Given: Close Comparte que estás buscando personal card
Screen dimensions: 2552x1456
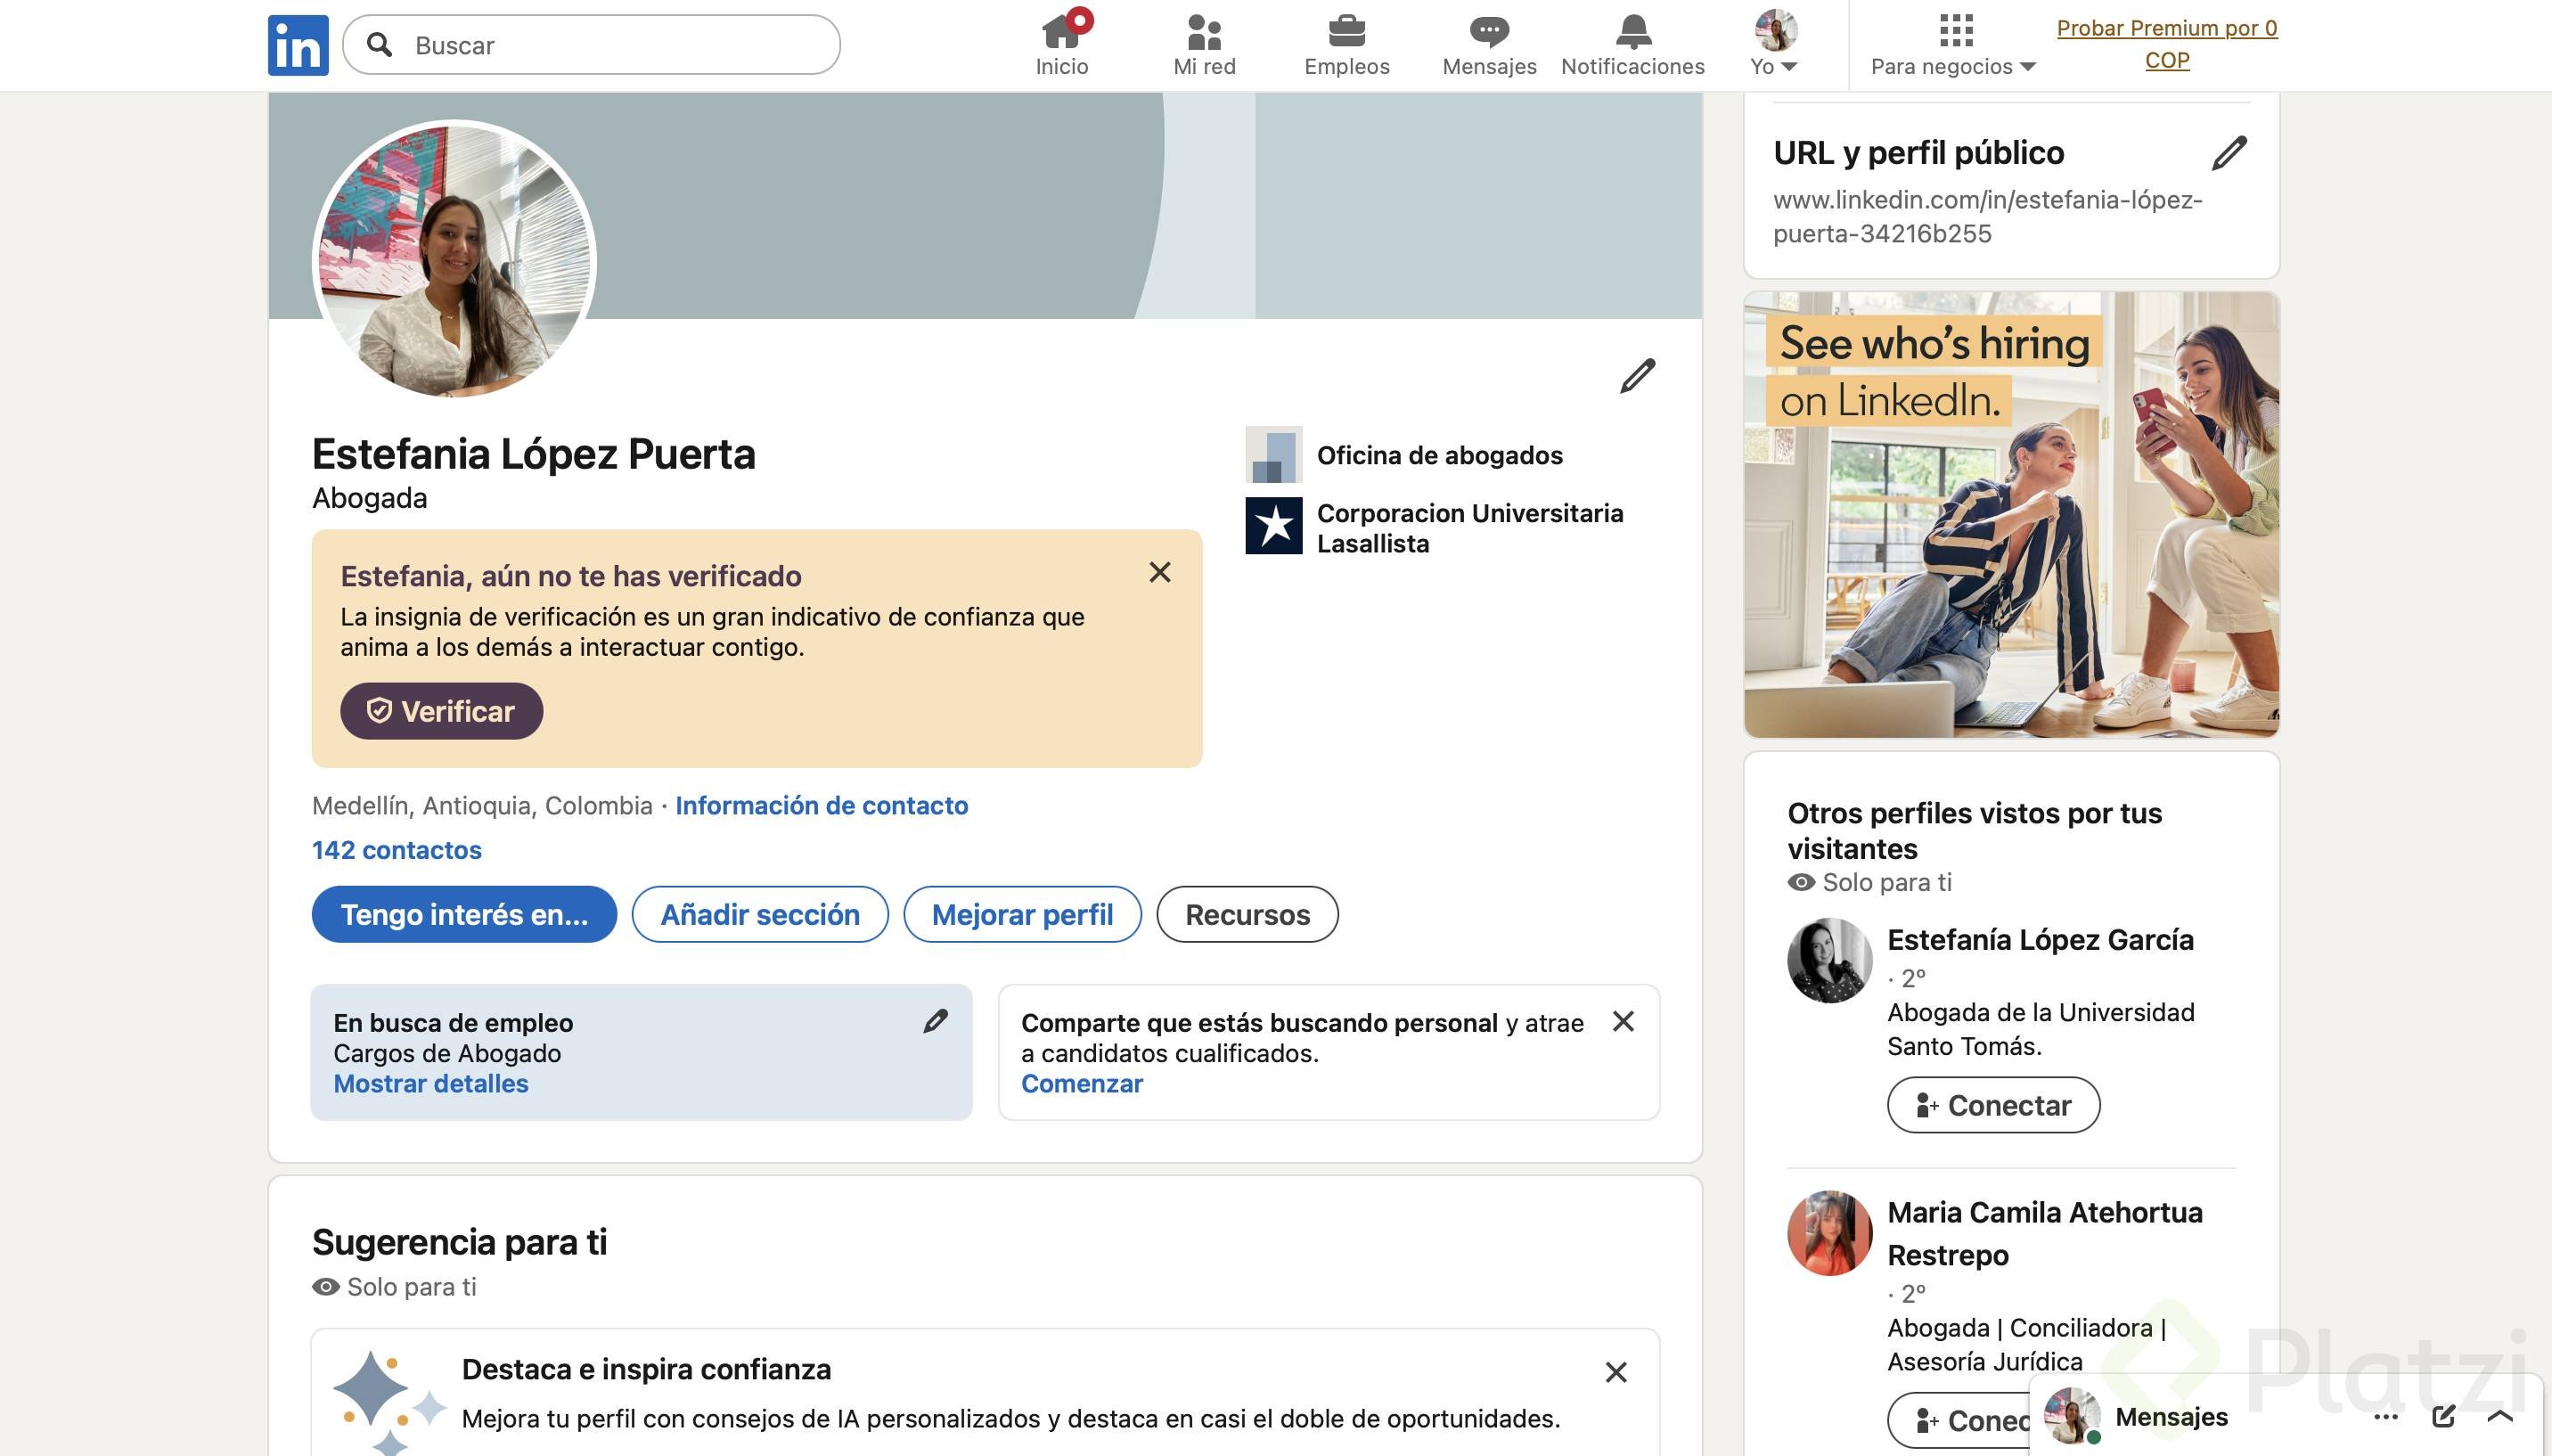Looking at the screenshot, I should 1623,1021.
